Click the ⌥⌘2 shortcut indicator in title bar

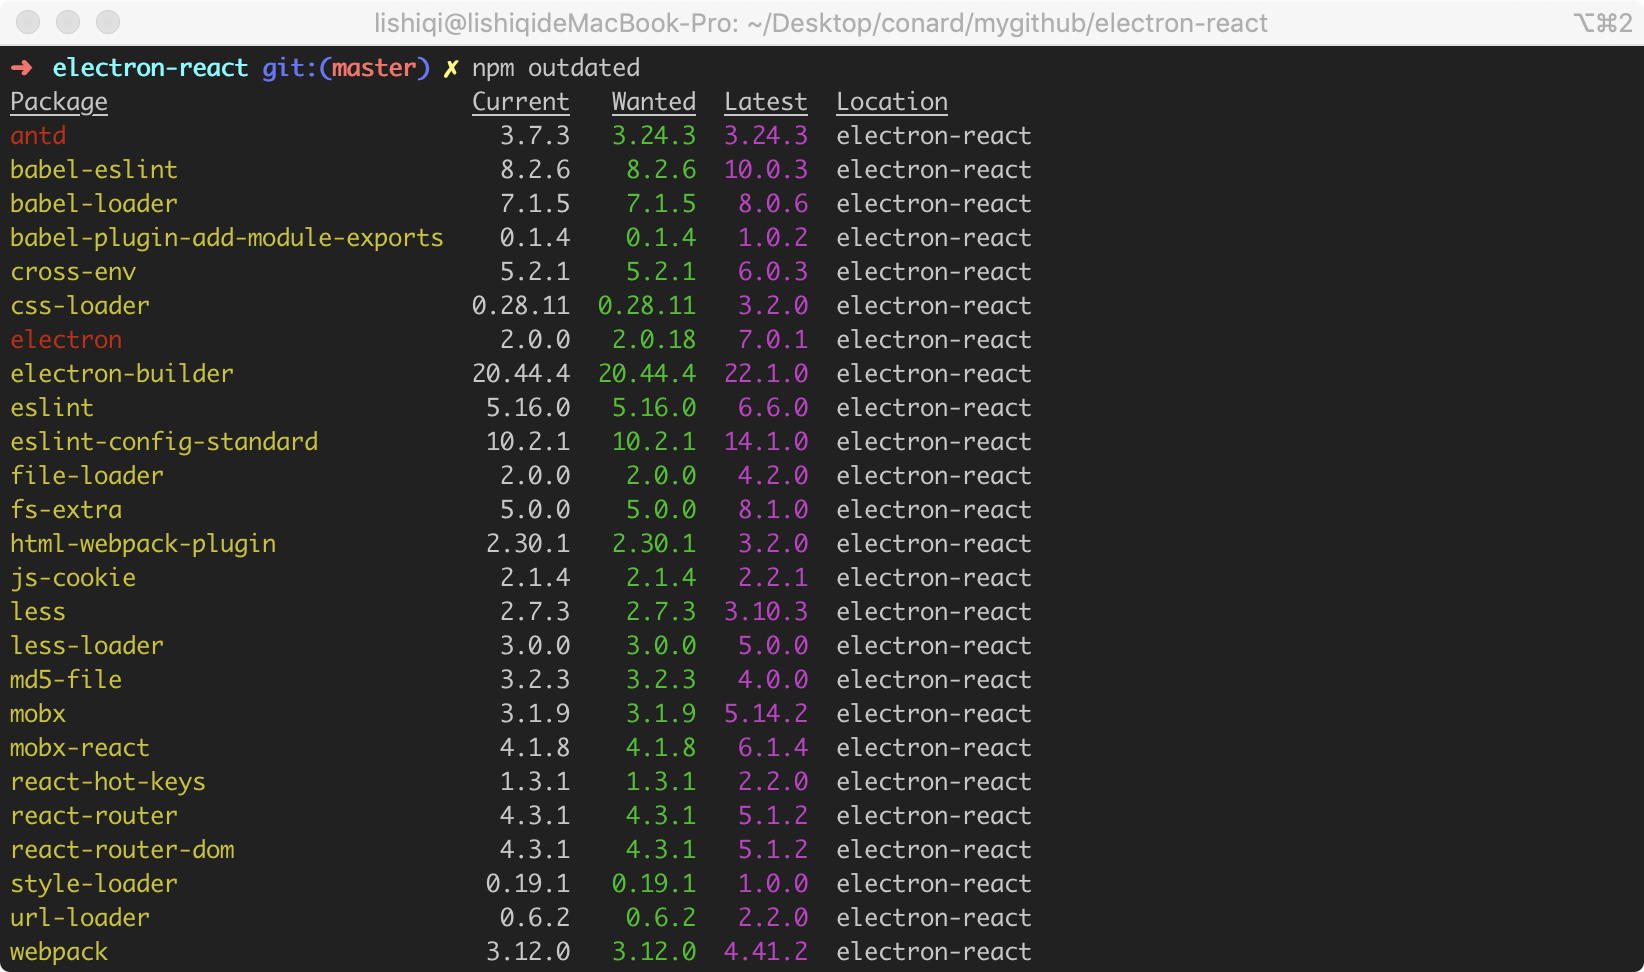coord(1602,23)
